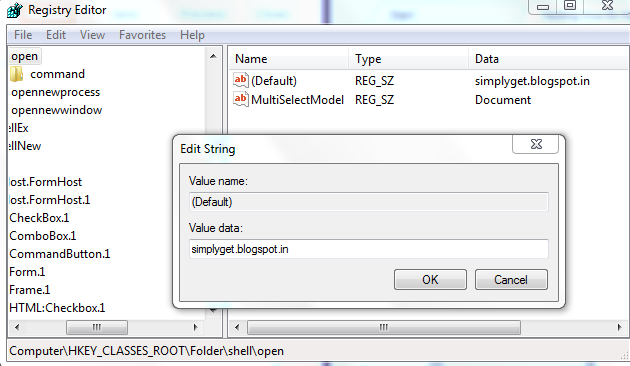
Task: Open the View menu
Action: pyautogui.click(x=92, y=35)
